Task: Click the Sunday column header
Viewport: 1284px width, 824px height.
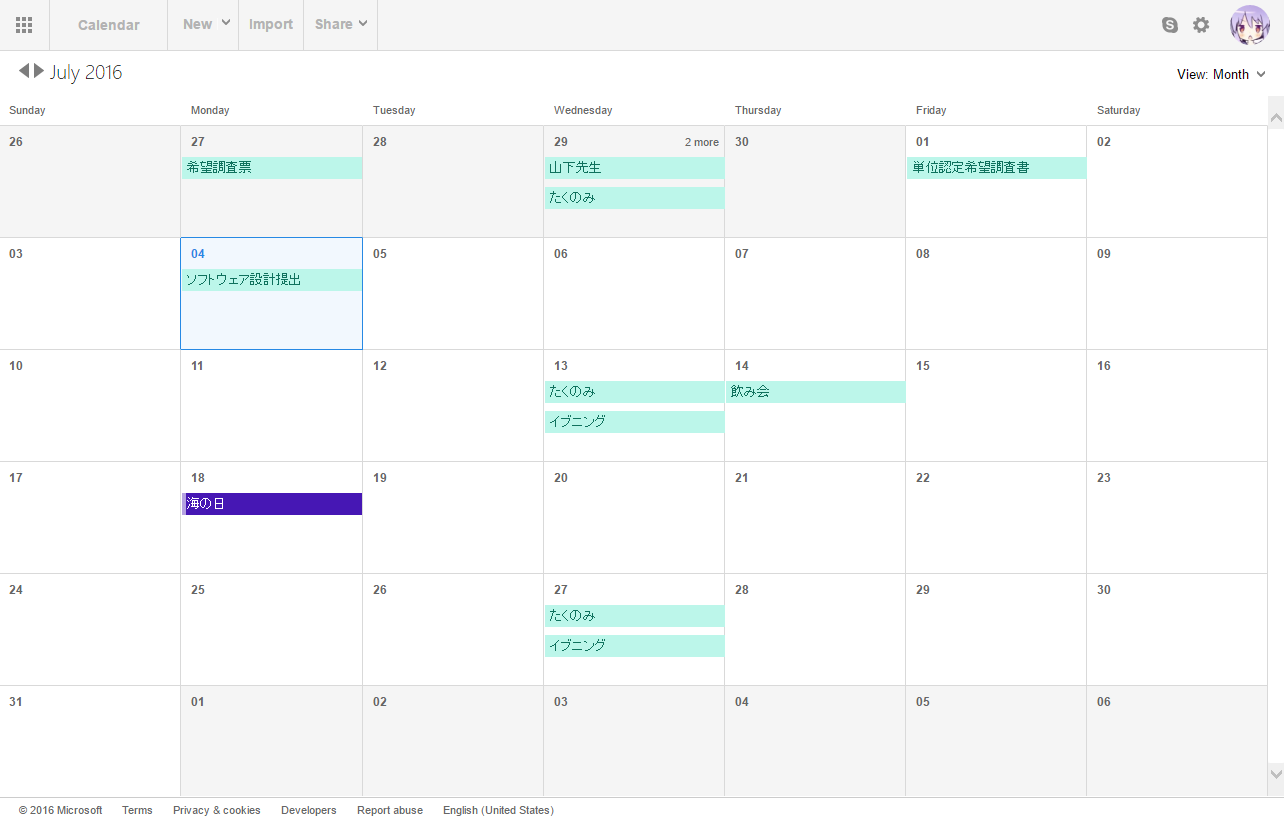Action: [x=27, y=110]
